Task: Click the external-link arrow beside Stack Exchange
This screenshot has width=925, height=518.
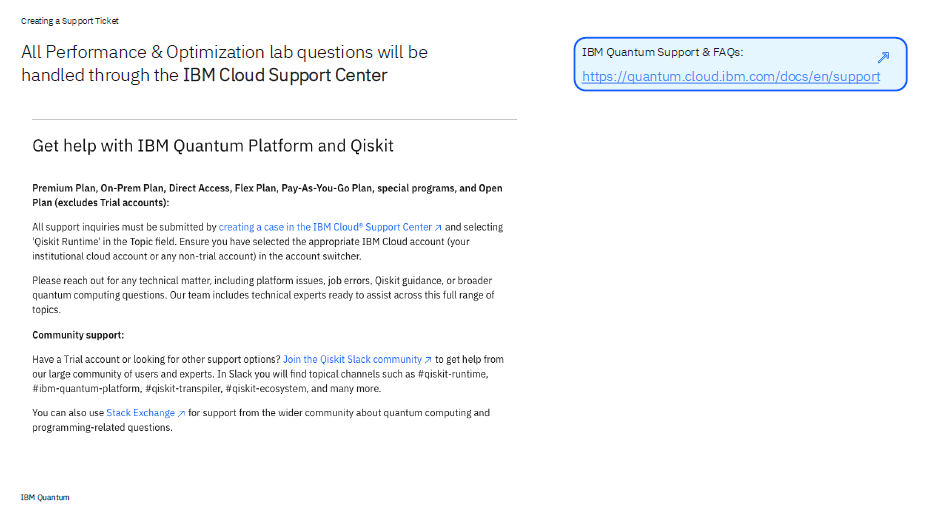Action: click(181, 413)
